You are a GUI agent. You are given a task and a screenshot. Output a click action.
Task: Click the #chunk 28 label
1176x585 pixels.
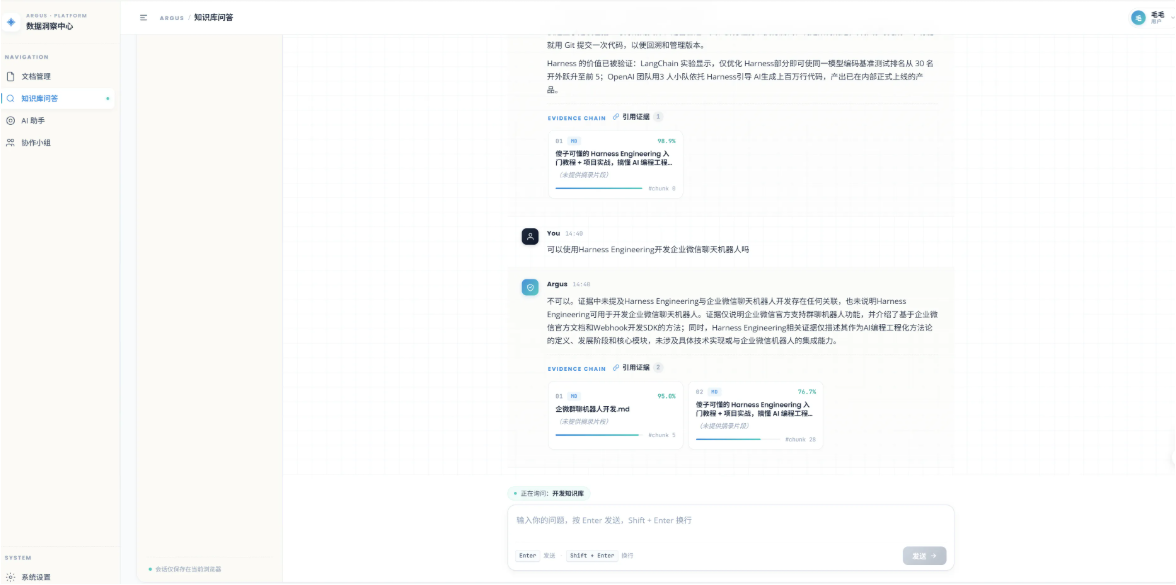pyautogui.click(x=801, y=440)
